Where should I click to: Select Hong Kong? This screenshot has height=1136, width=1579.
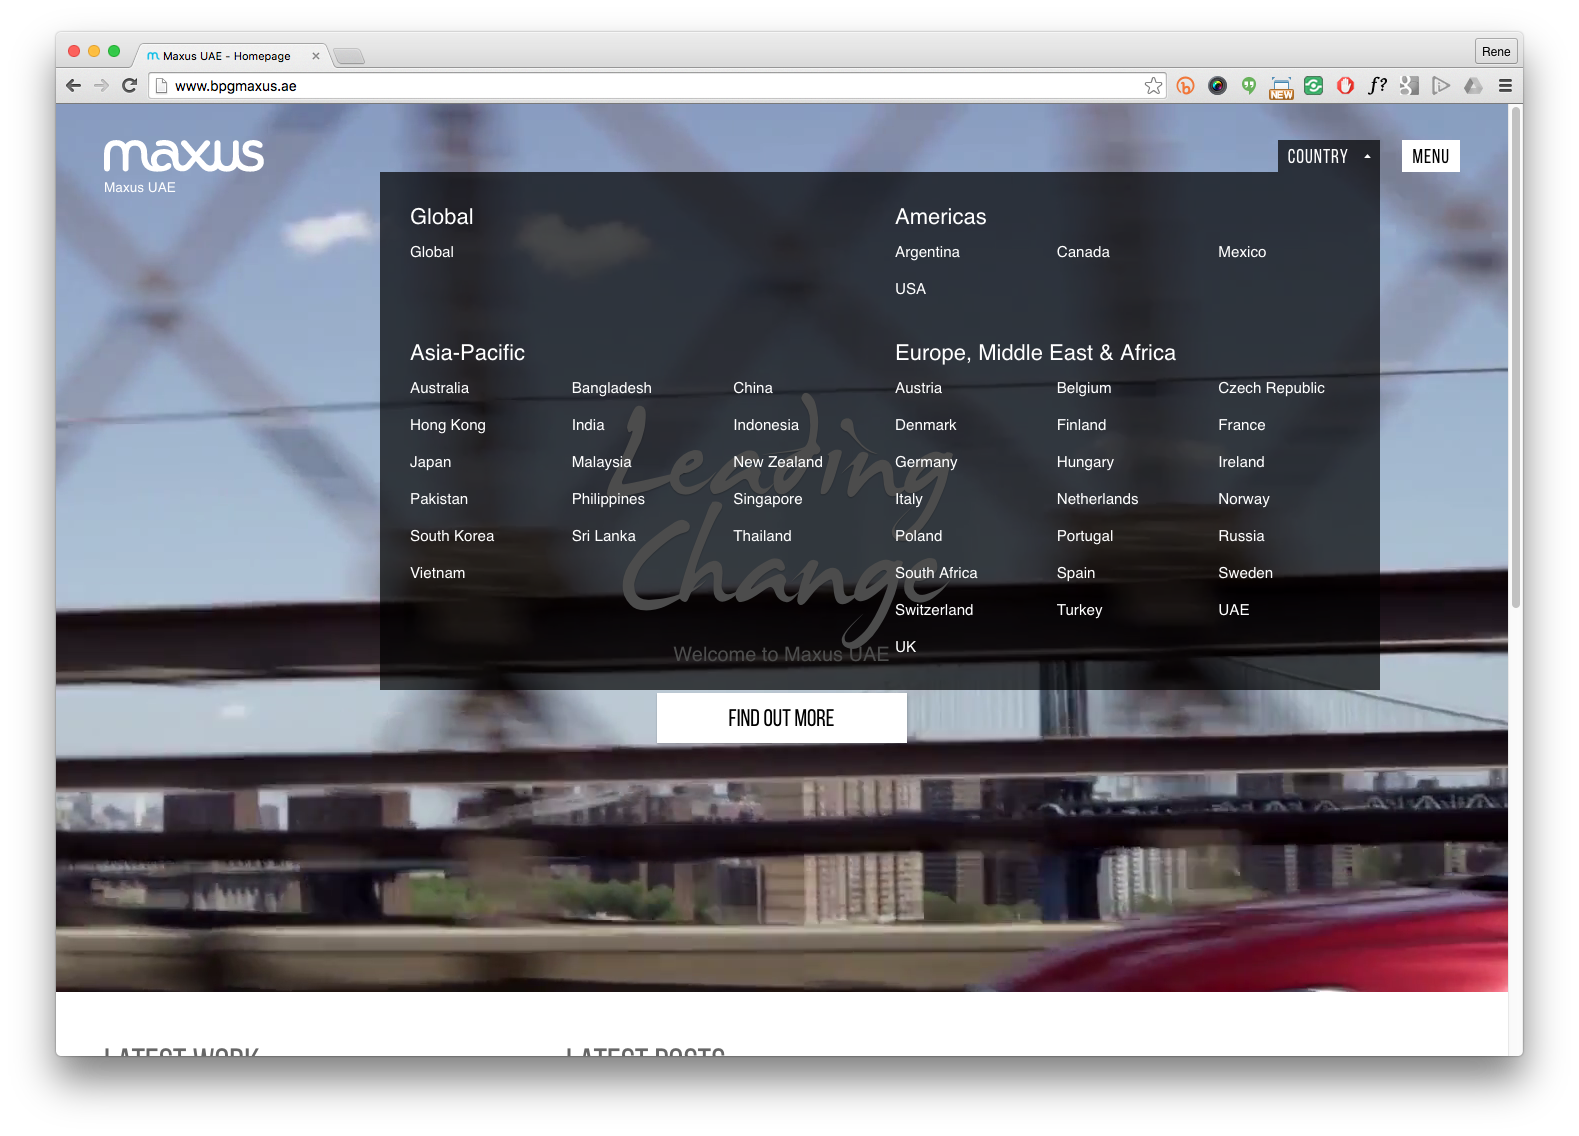448,425
